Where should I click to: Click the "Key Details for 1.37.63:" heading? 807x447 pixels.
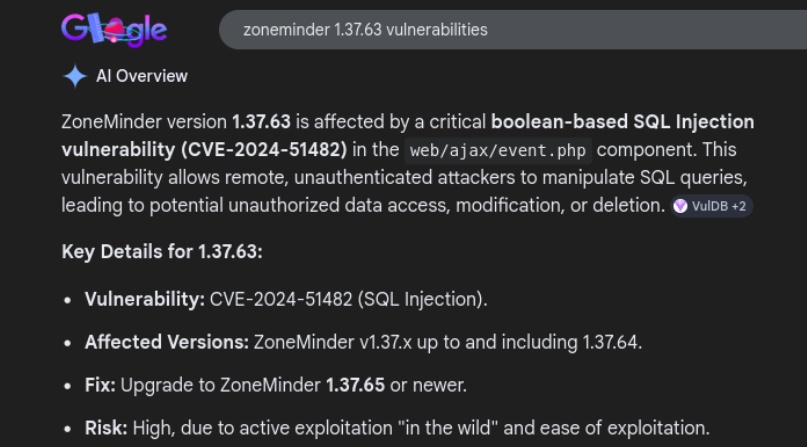(162, 252)
